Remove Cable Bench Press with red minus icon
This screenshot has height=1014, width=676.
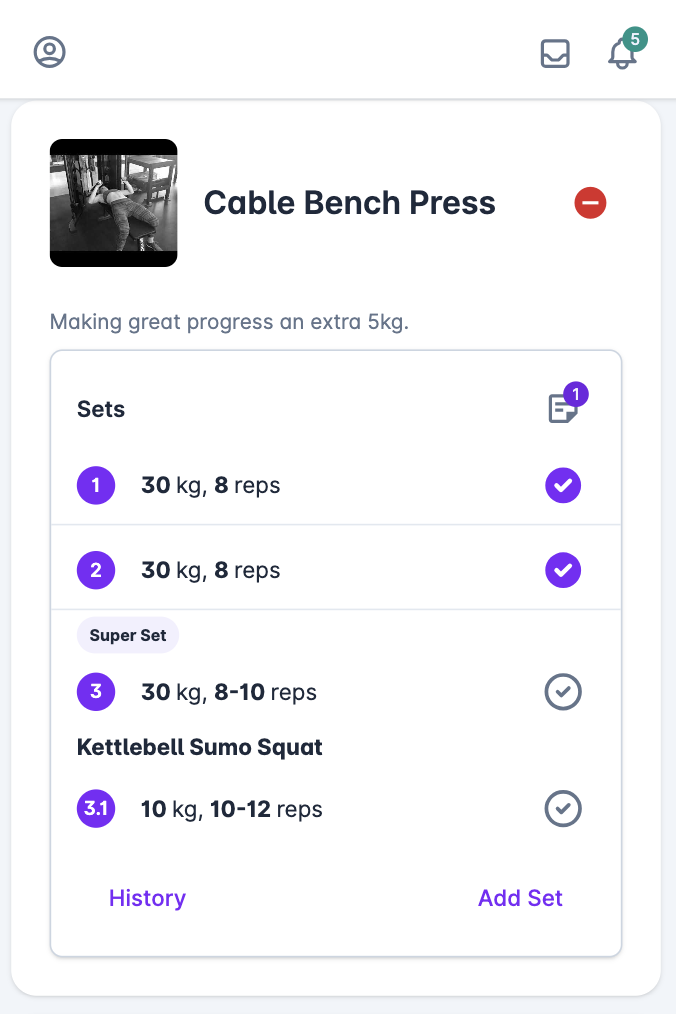590,203
